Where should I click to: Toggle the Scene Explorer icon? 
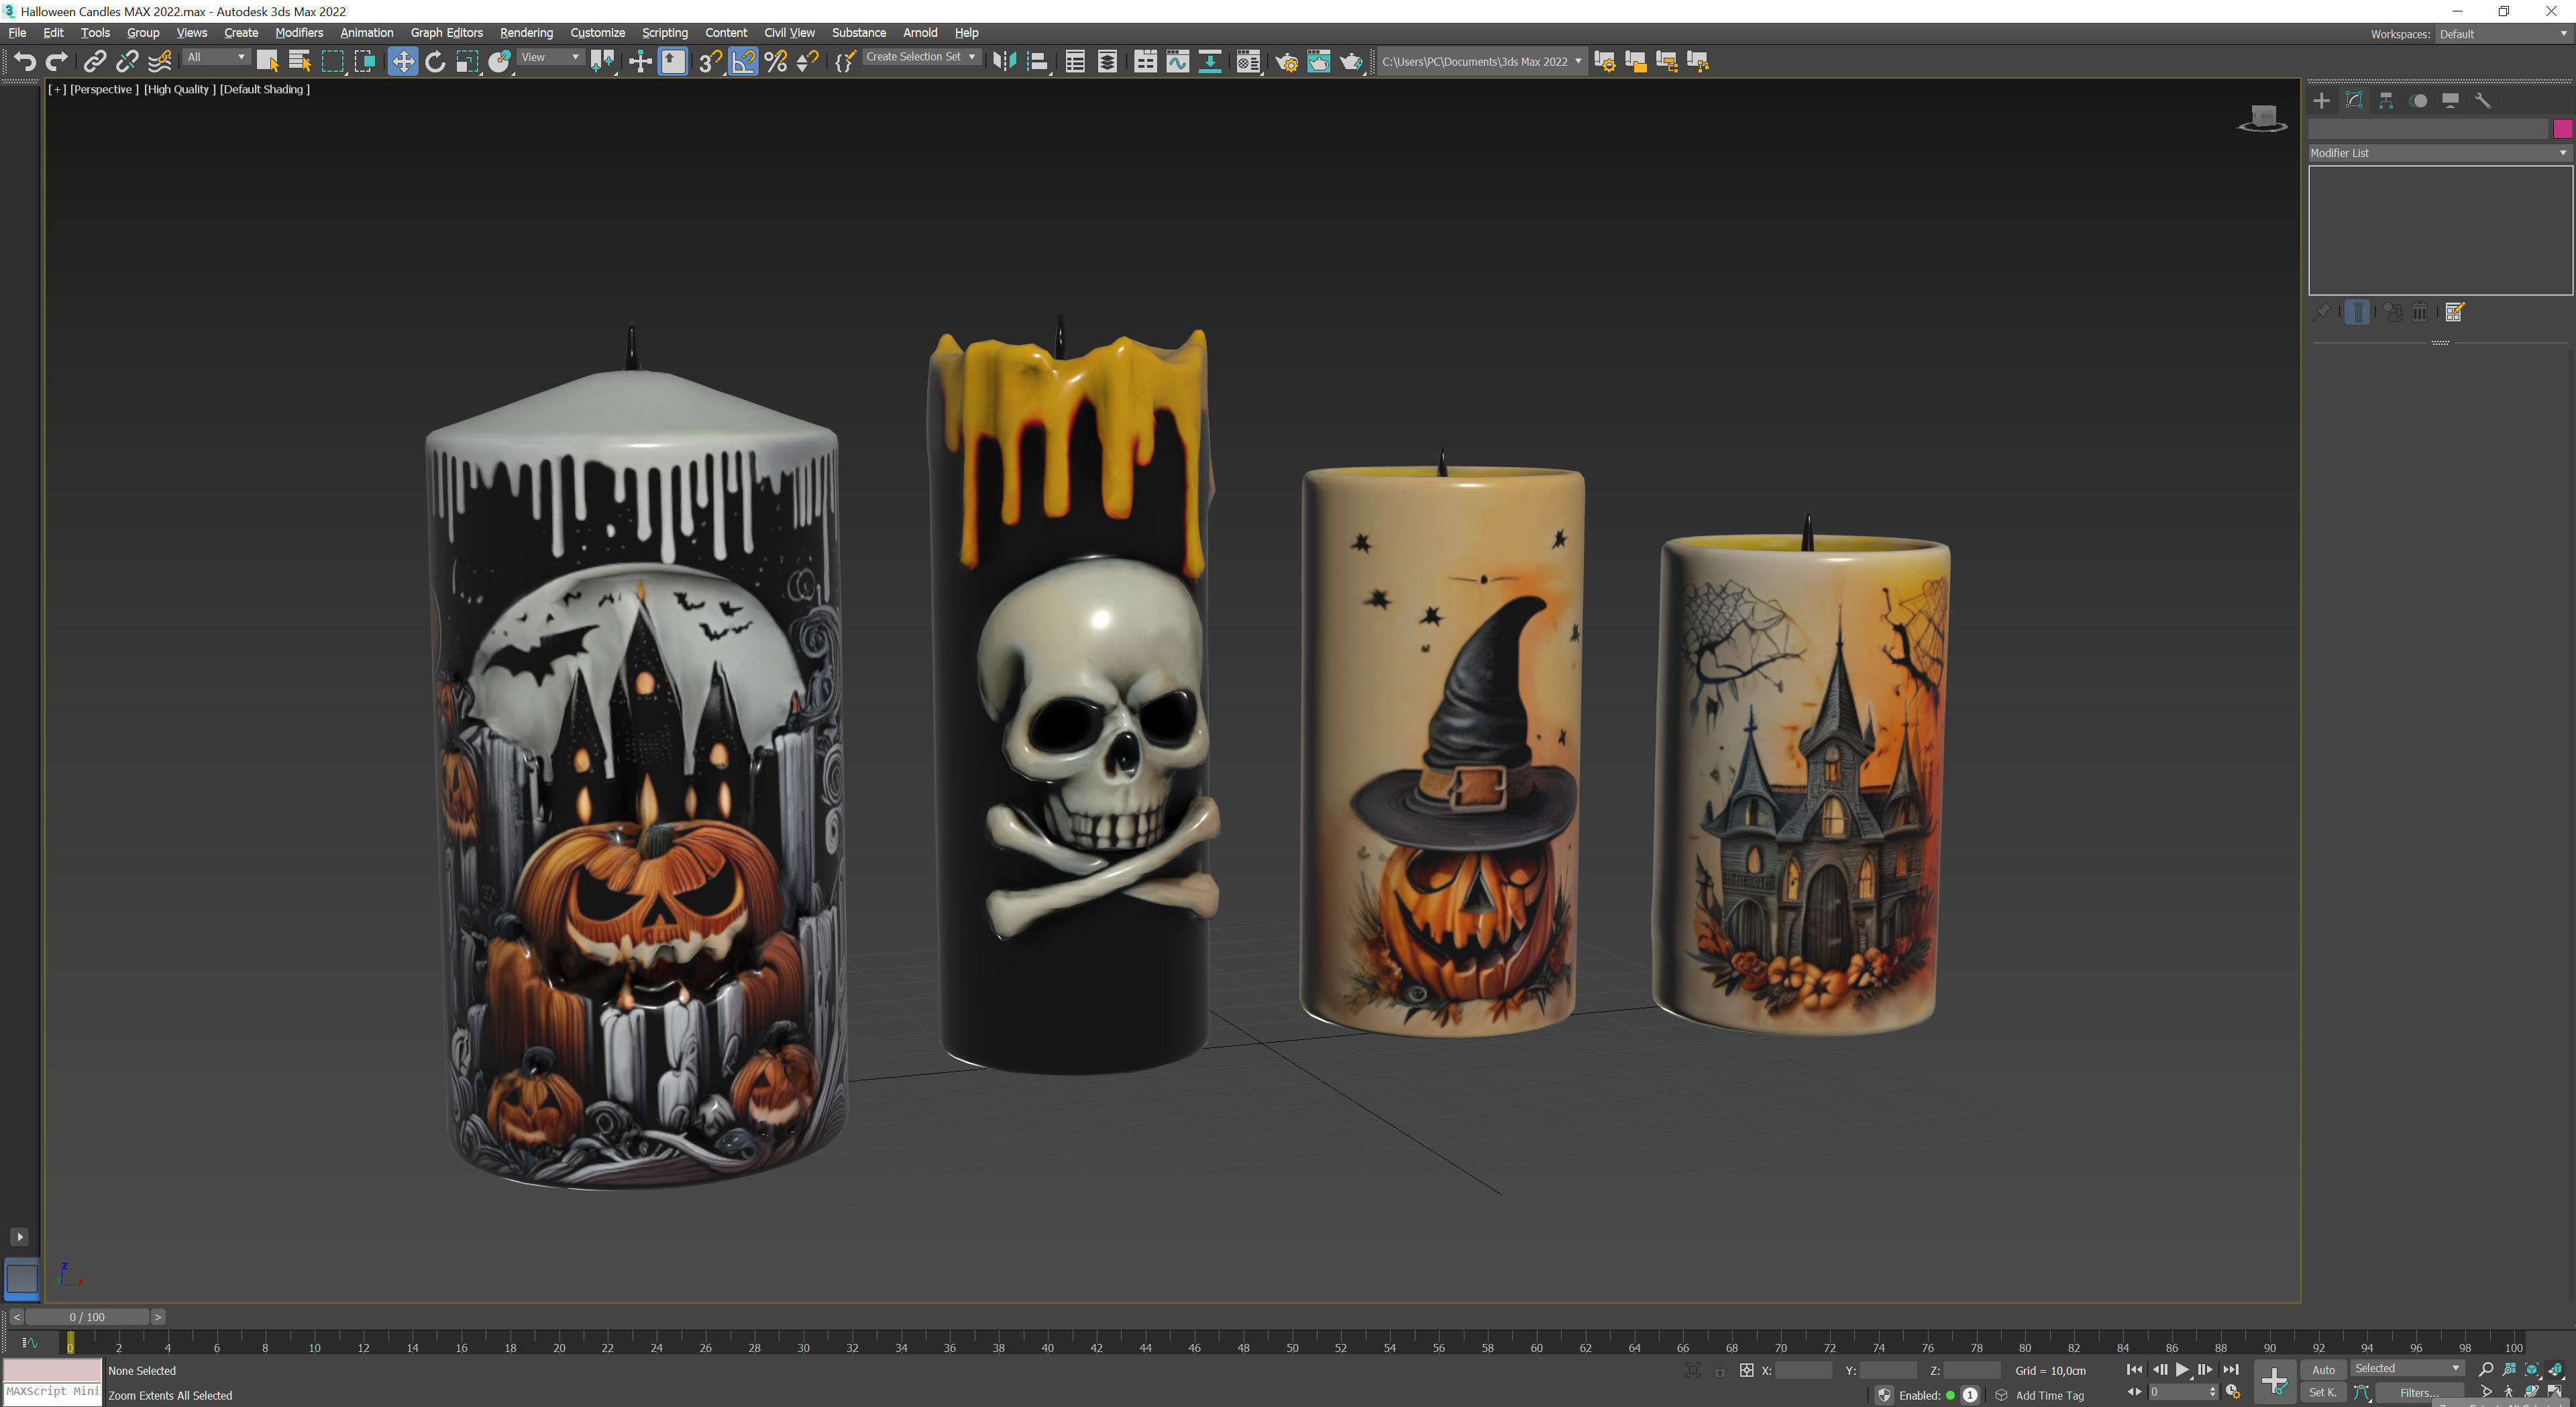(1075, 62)
